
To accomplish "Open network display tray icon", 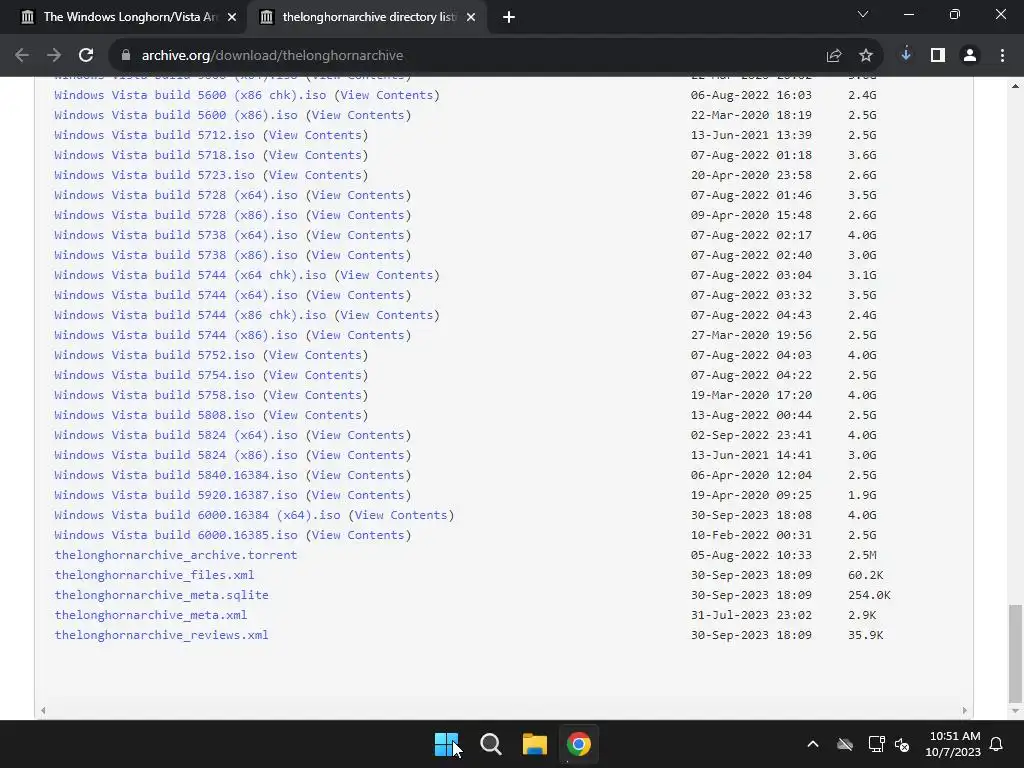I will click(876, 744).
